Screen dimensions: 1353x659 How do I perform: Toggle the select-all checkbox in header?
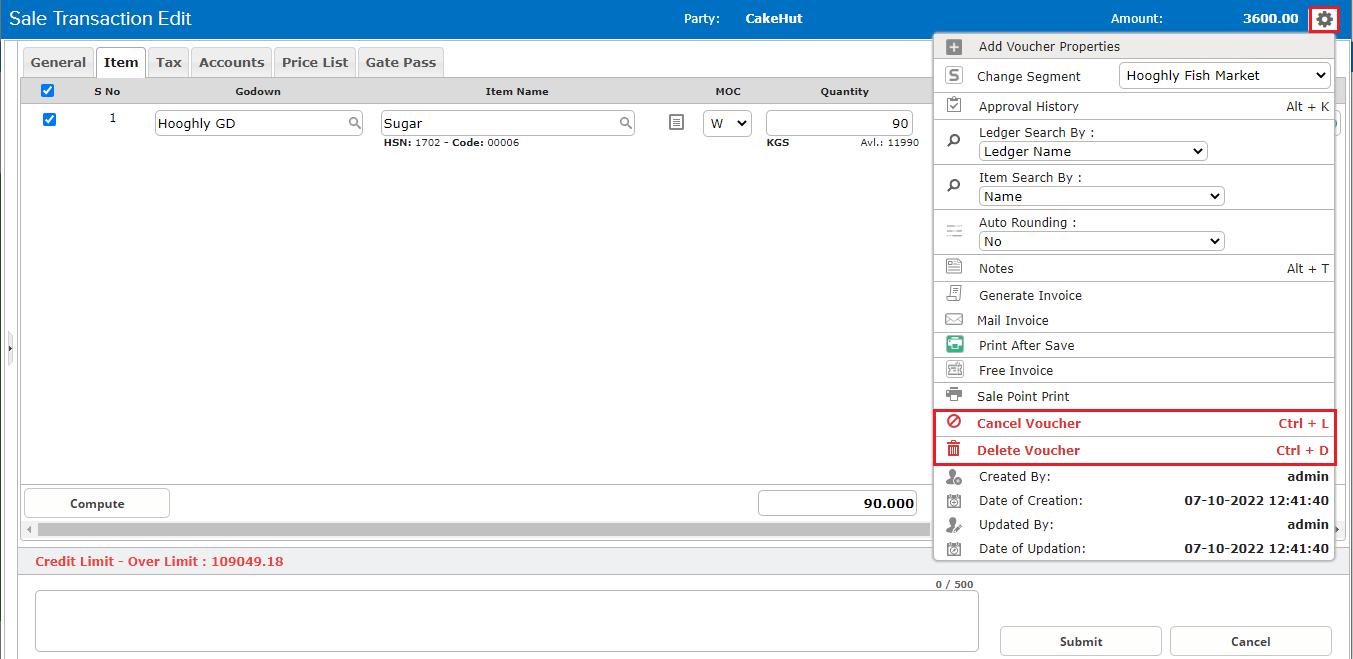(x=47, y=91)
